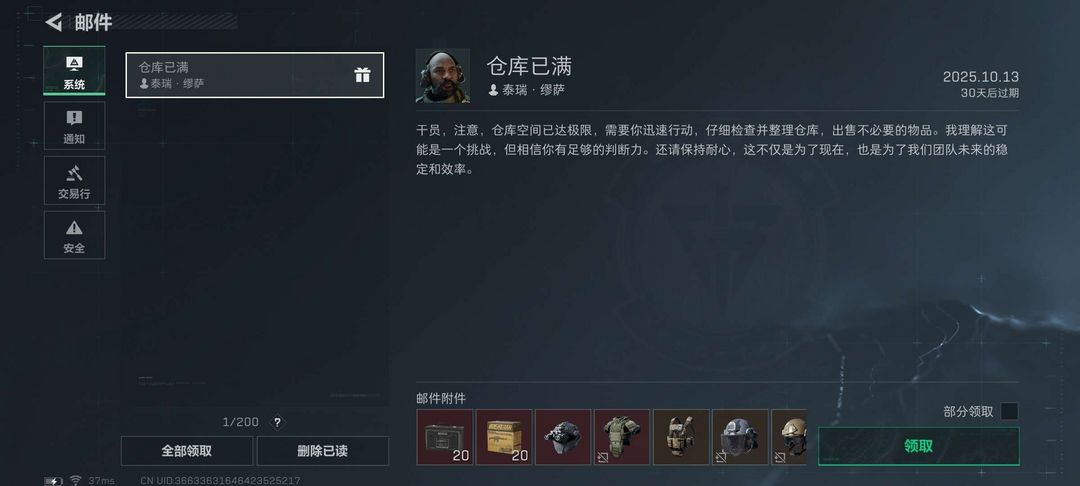
Task: Select the 仓库已满 mail entry
Action: pos(255,75)
